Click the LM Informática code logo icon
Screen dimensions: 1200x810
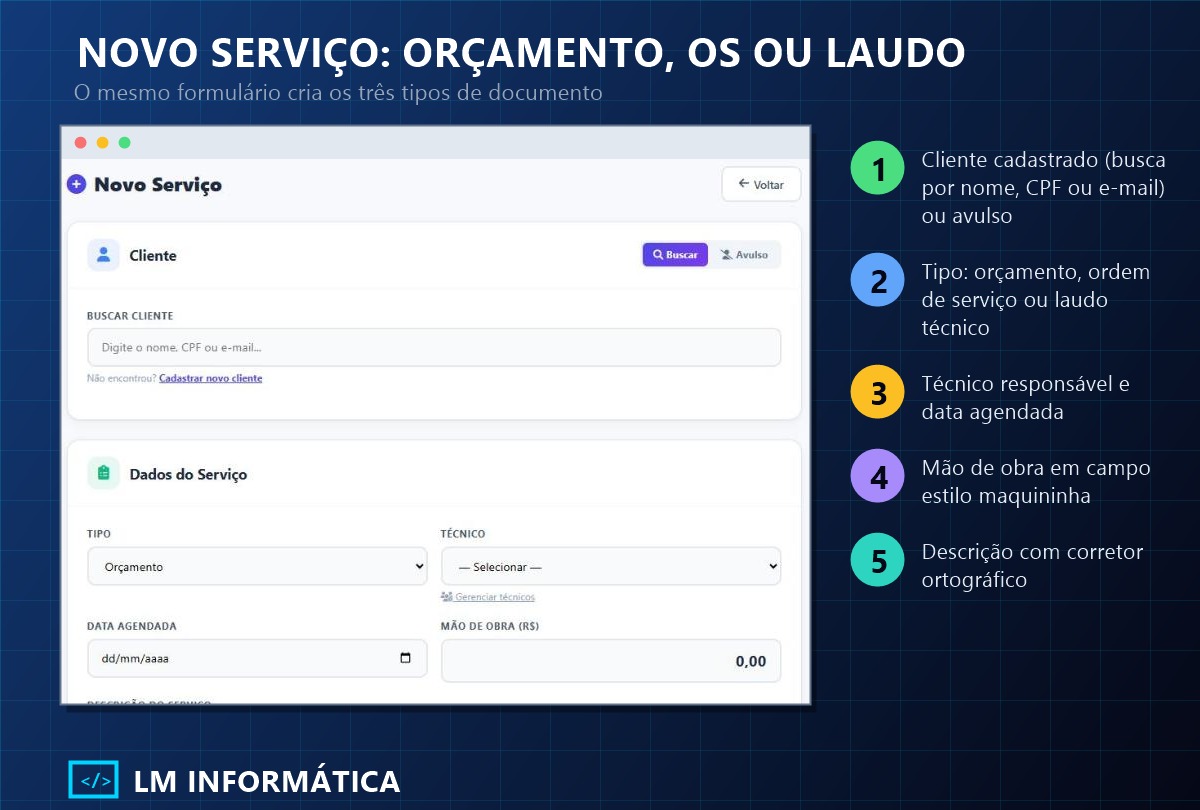pyautogui.click(x=93, y=780)
